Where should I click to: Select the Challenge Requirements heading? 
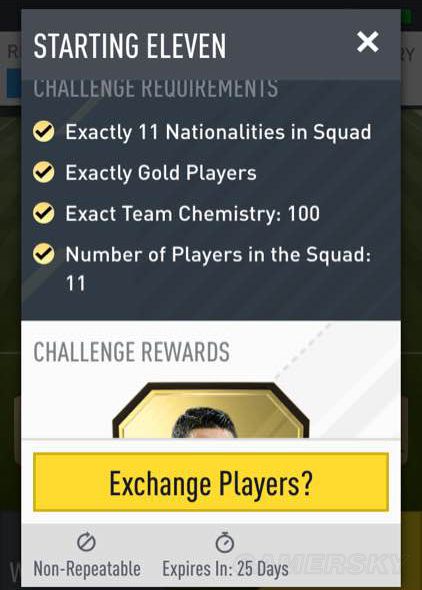pyautogui.click(x=156, y=89)
